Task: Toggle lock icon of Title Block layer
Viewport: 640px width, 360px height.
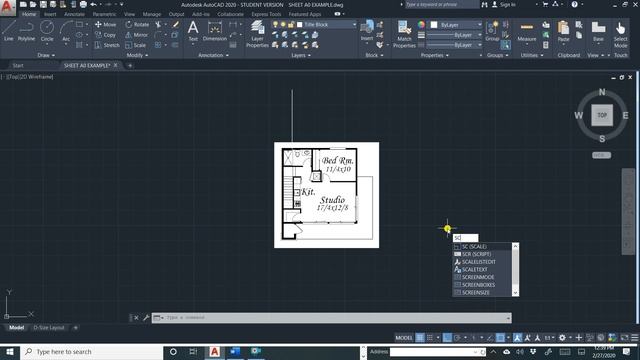Action: pyautogui.click(x=291, y=24)
